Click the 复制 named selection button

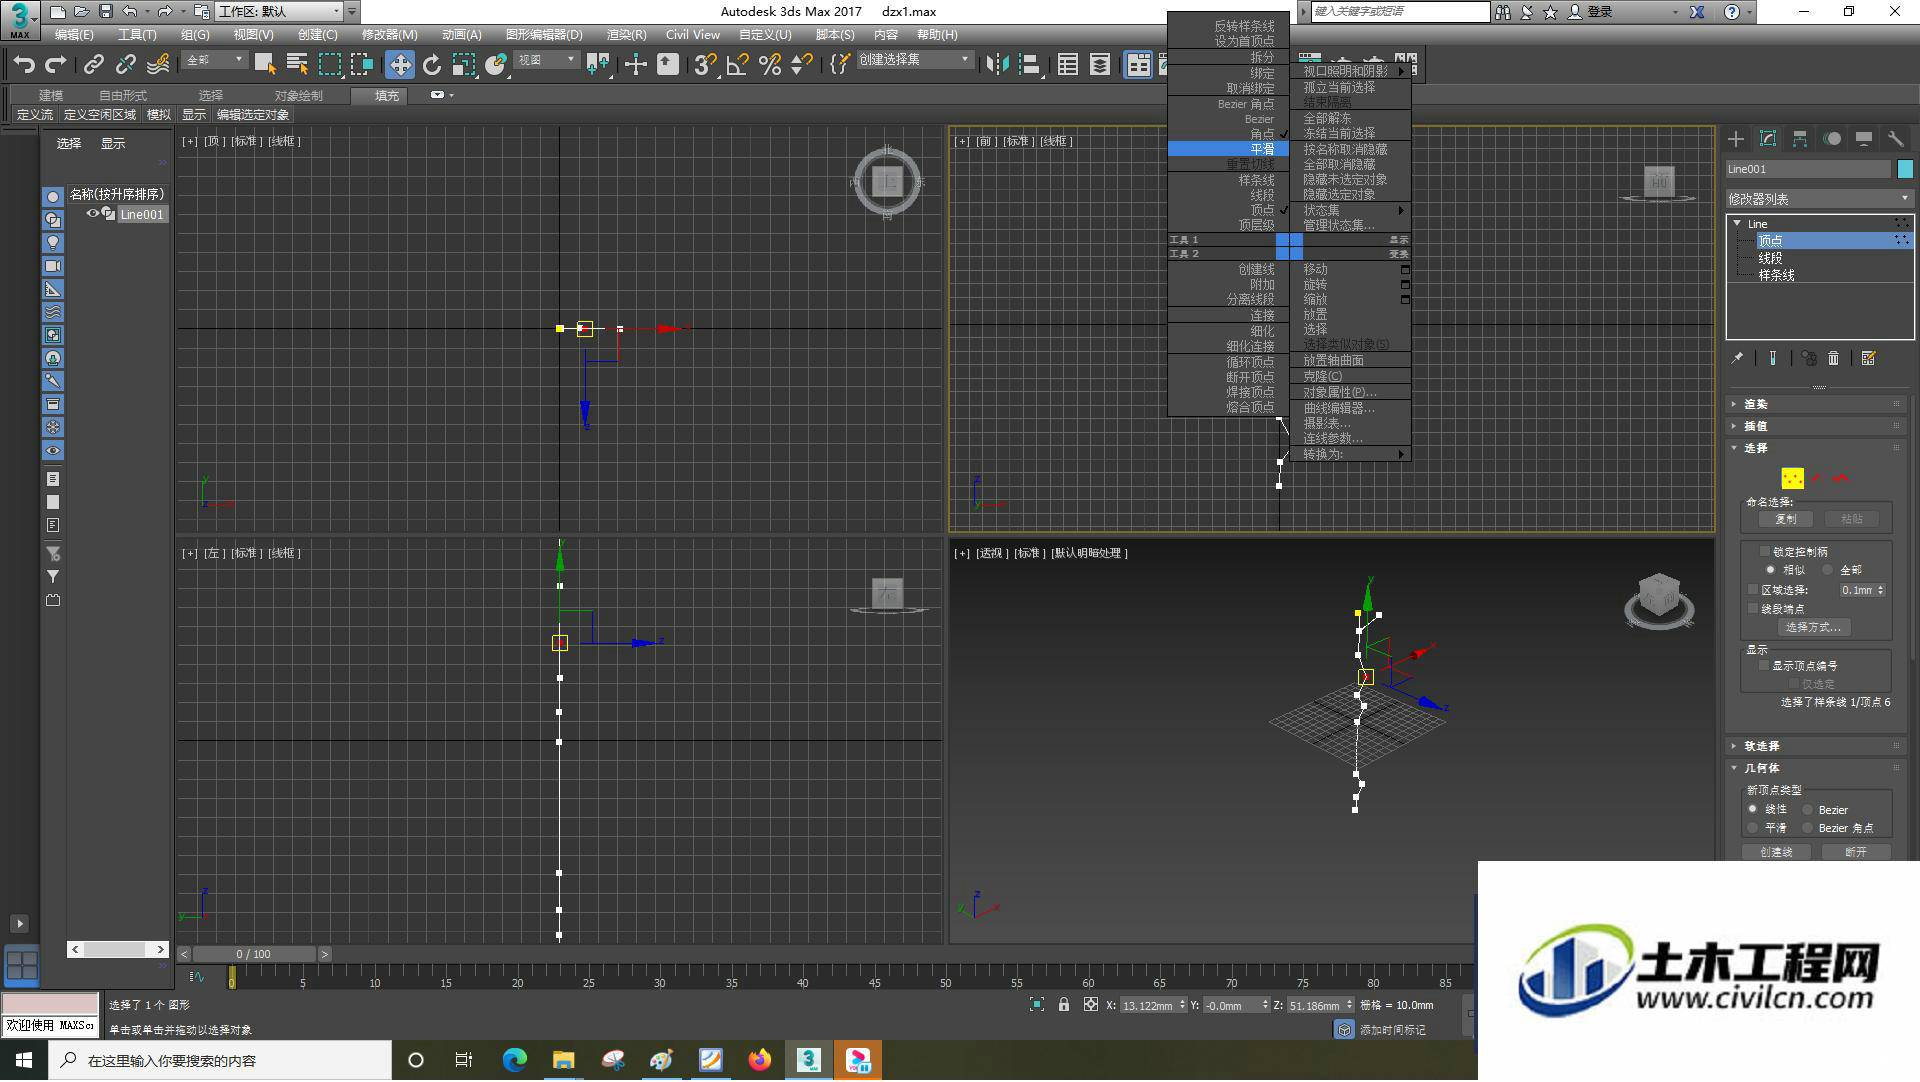coord(1785,519)
